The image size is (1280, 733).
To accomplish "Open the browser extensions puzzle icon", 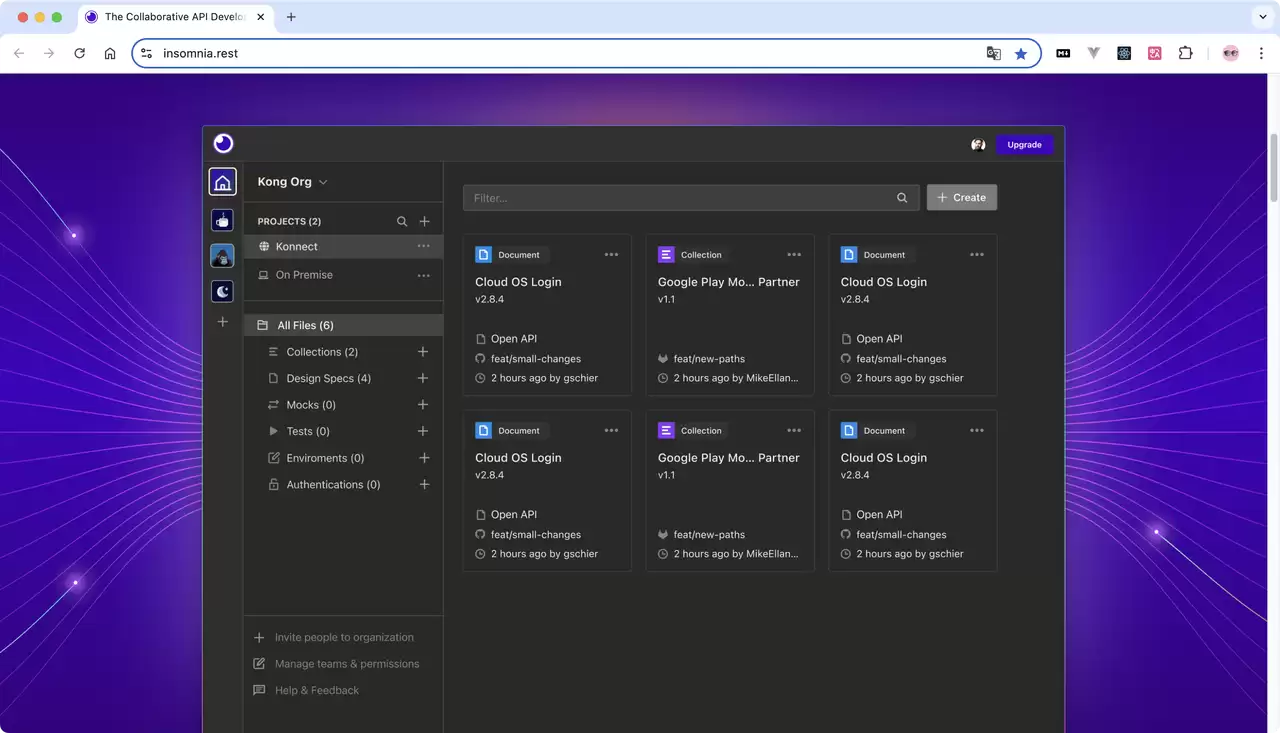I will (x=1186, y=53).
